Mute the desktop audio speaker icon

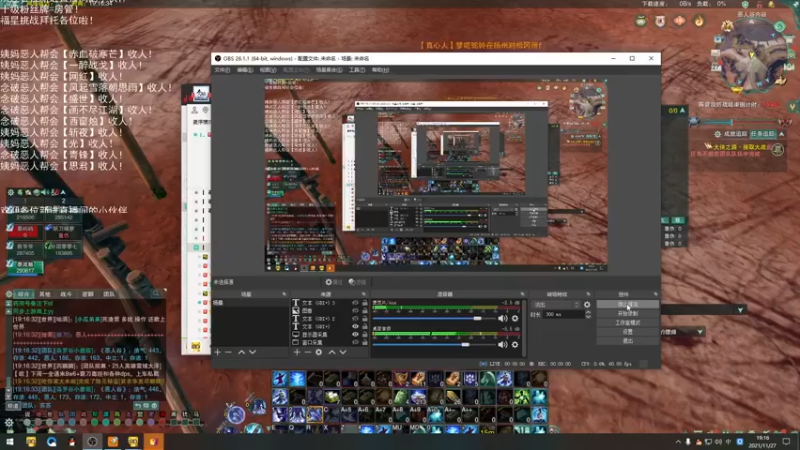[x=503, y=318]
